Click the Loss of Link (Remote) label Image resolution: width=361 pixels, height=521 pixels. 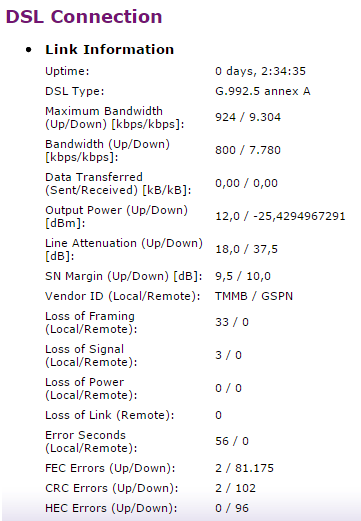click(110, 415)
